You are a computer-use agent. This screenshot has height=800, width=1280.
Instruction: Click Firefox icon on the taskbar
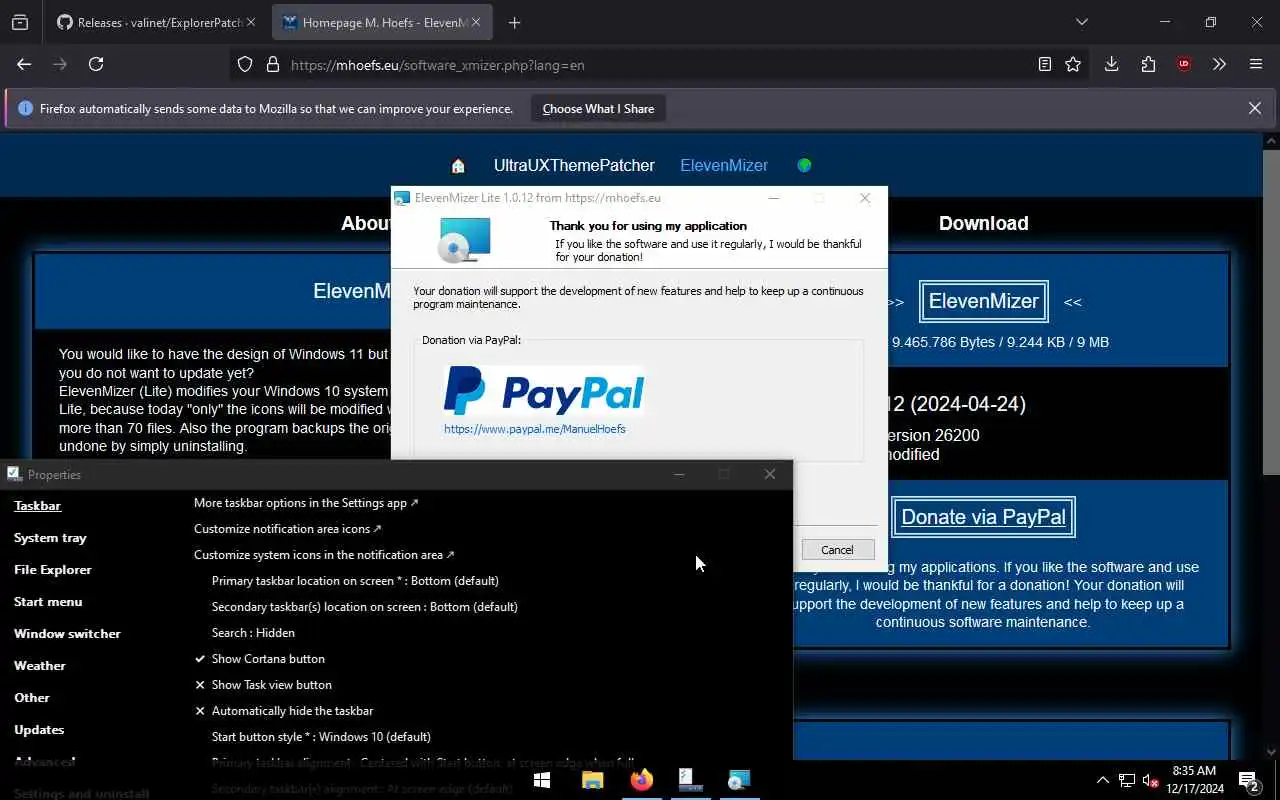[641, 780]
